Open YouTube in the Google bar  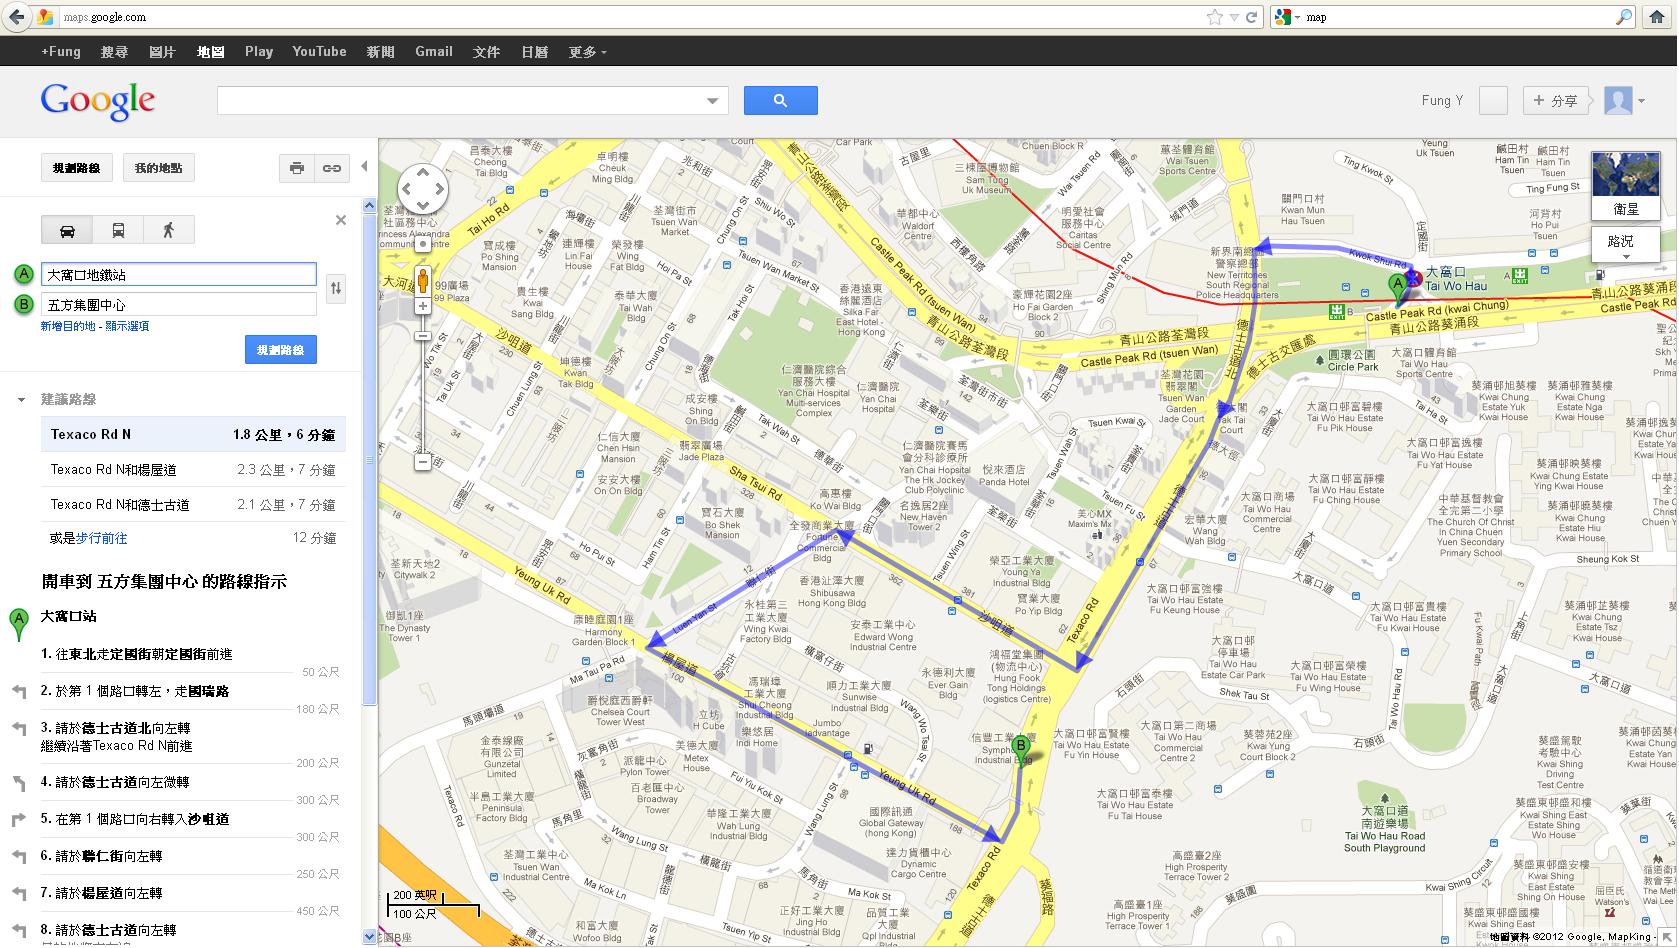(x=319, y=52)
